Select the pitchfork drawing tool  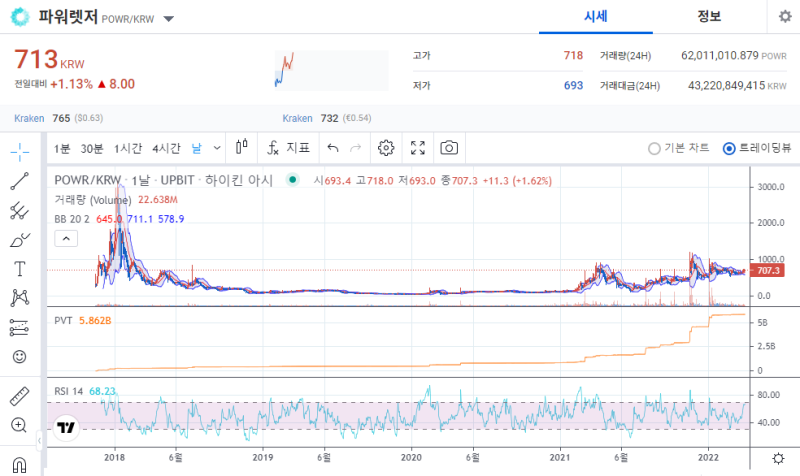(19, 210)
